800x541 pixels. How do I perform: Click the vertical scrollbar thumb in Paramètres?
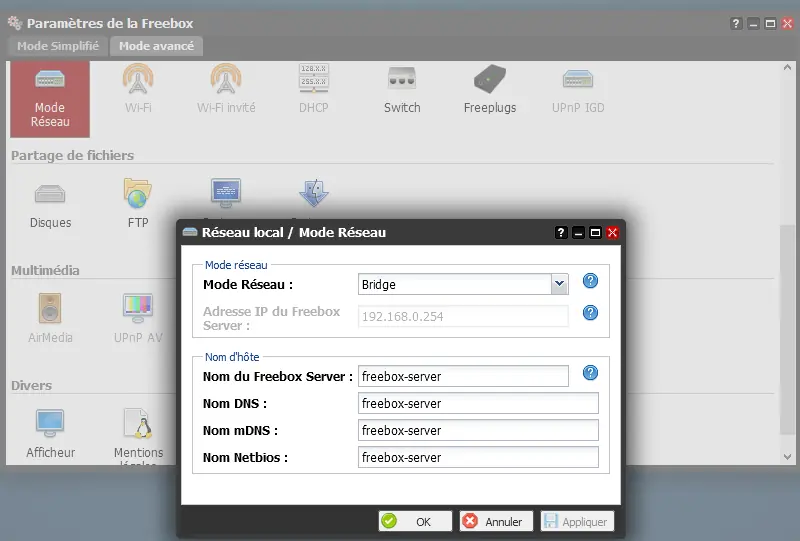coord(787,330)
